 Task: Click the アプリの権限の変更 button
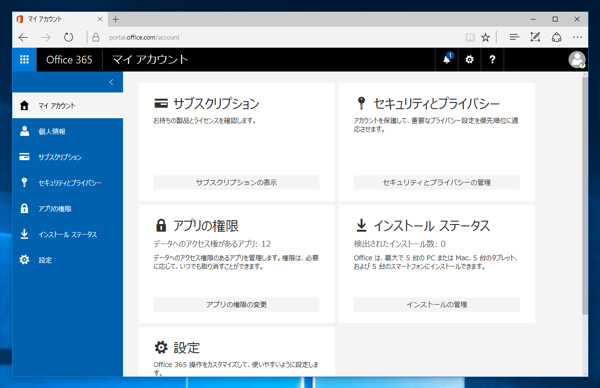pos(236,305)
